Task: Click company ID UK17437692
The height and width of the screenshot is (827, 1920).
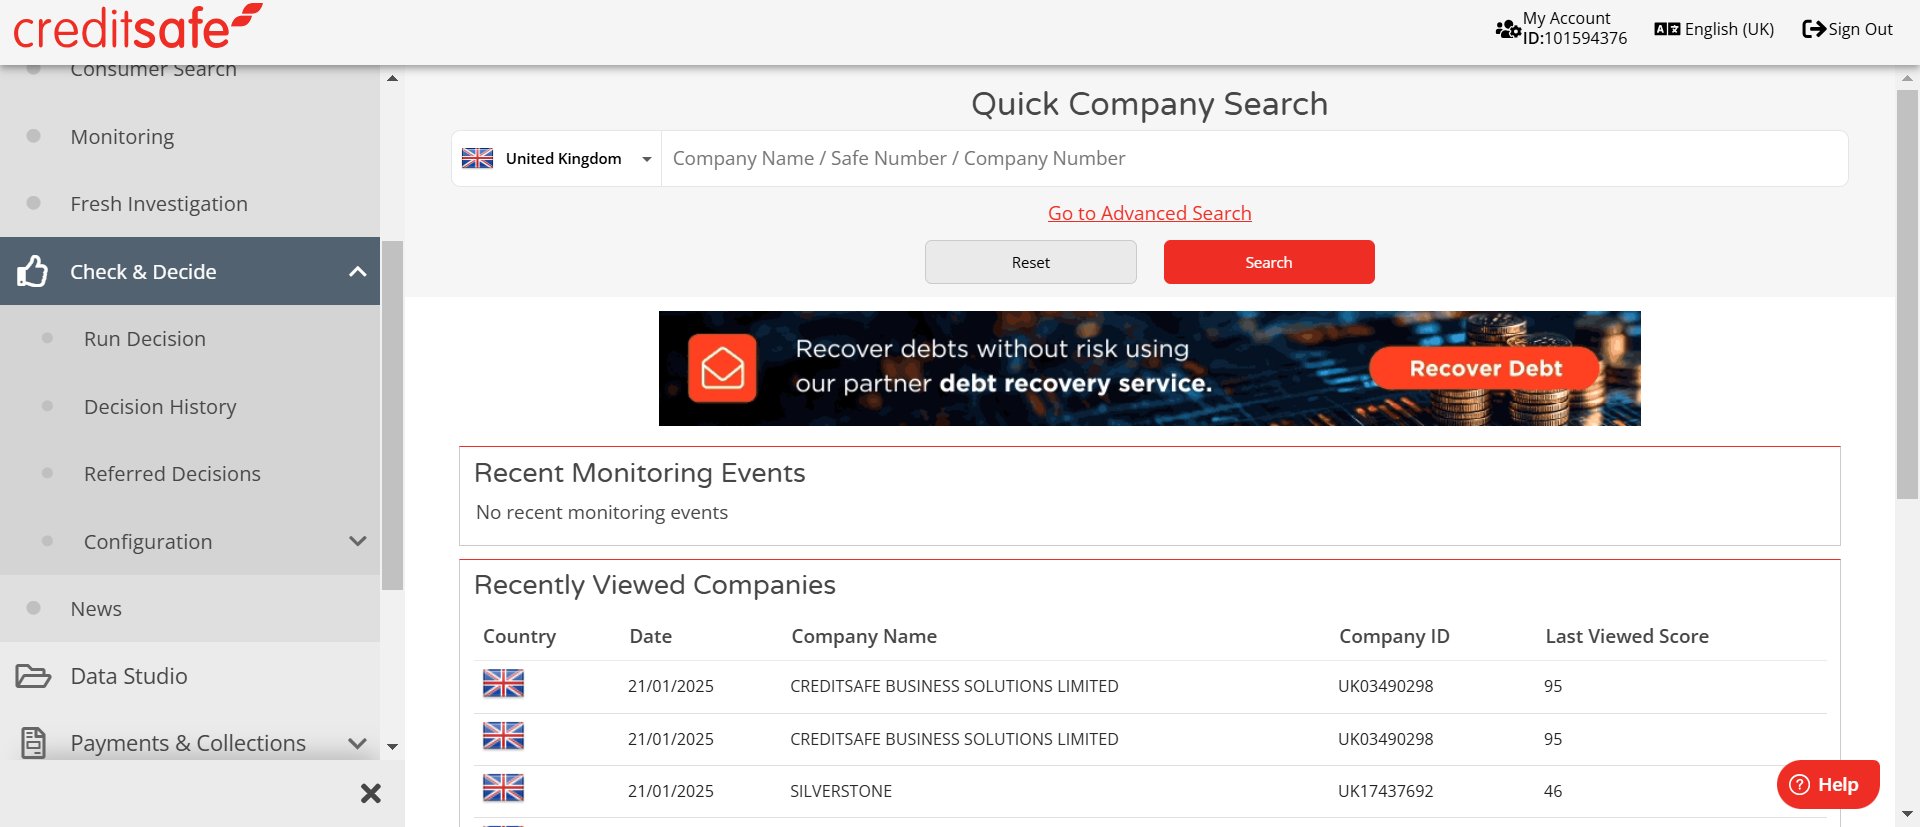Action: (x=1385, y=791)
